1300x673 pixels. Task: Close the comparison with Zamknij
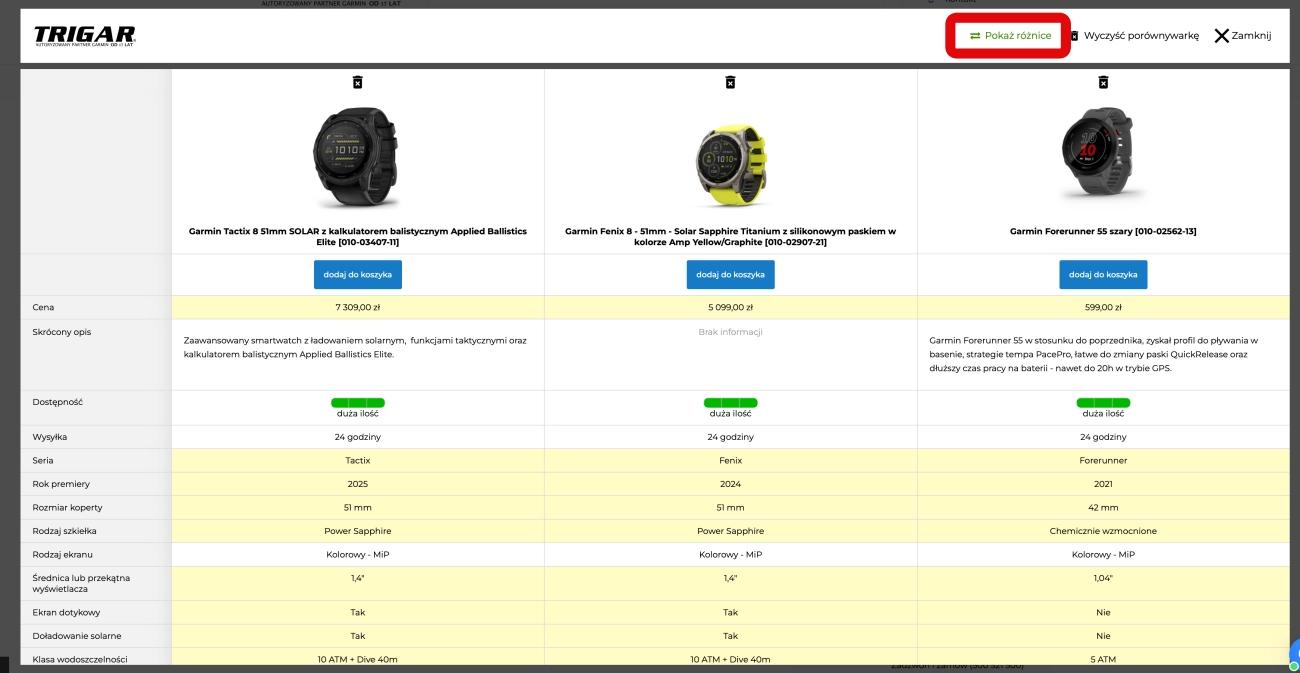pos(1251,36)
